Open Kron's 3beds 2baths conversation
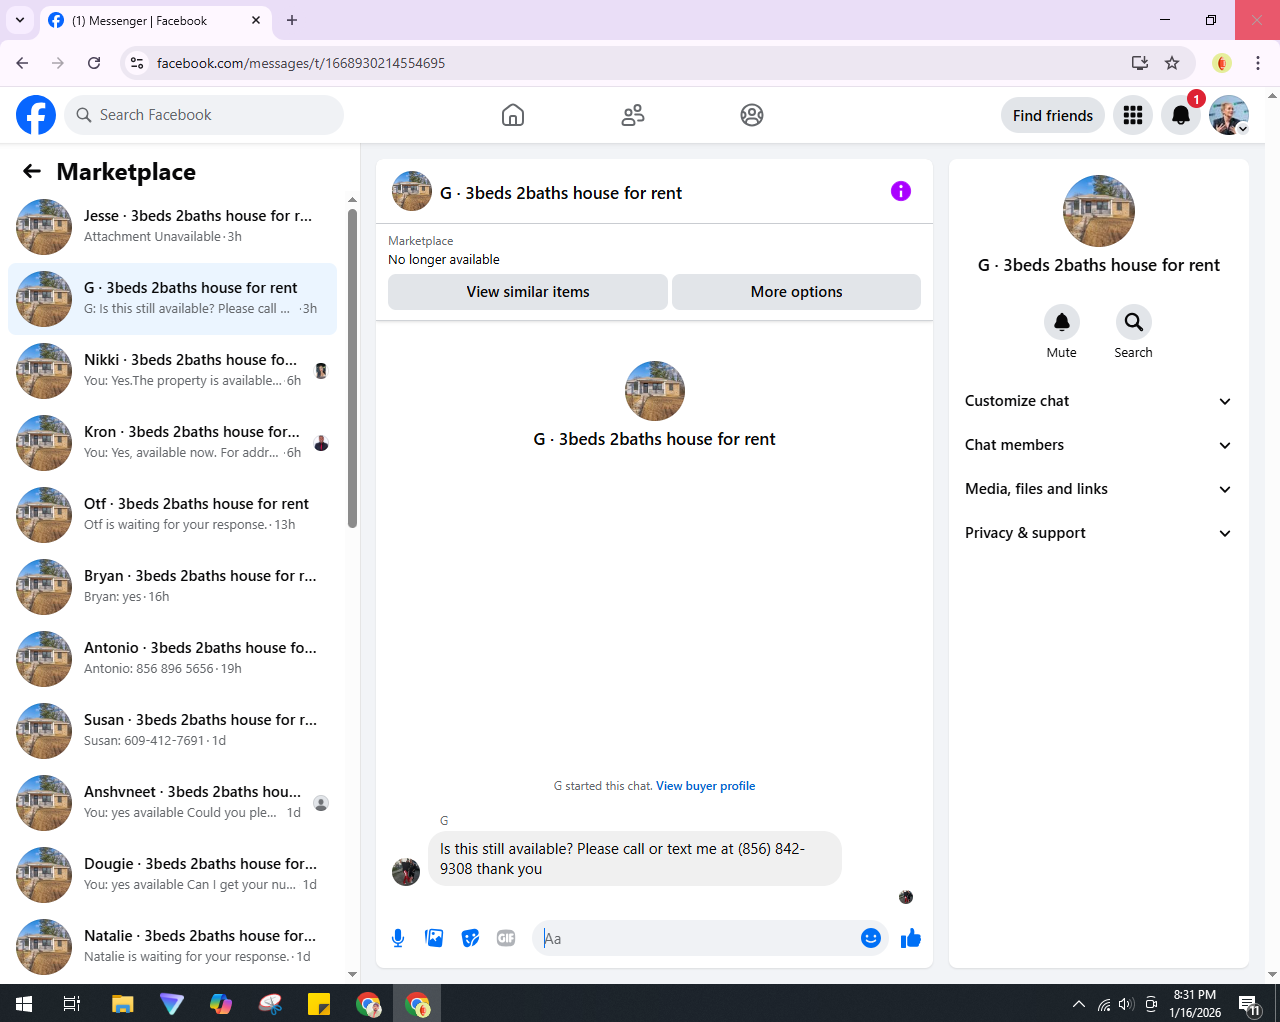The height and width of the screenshot is (1022, 1280). (172, 443)
